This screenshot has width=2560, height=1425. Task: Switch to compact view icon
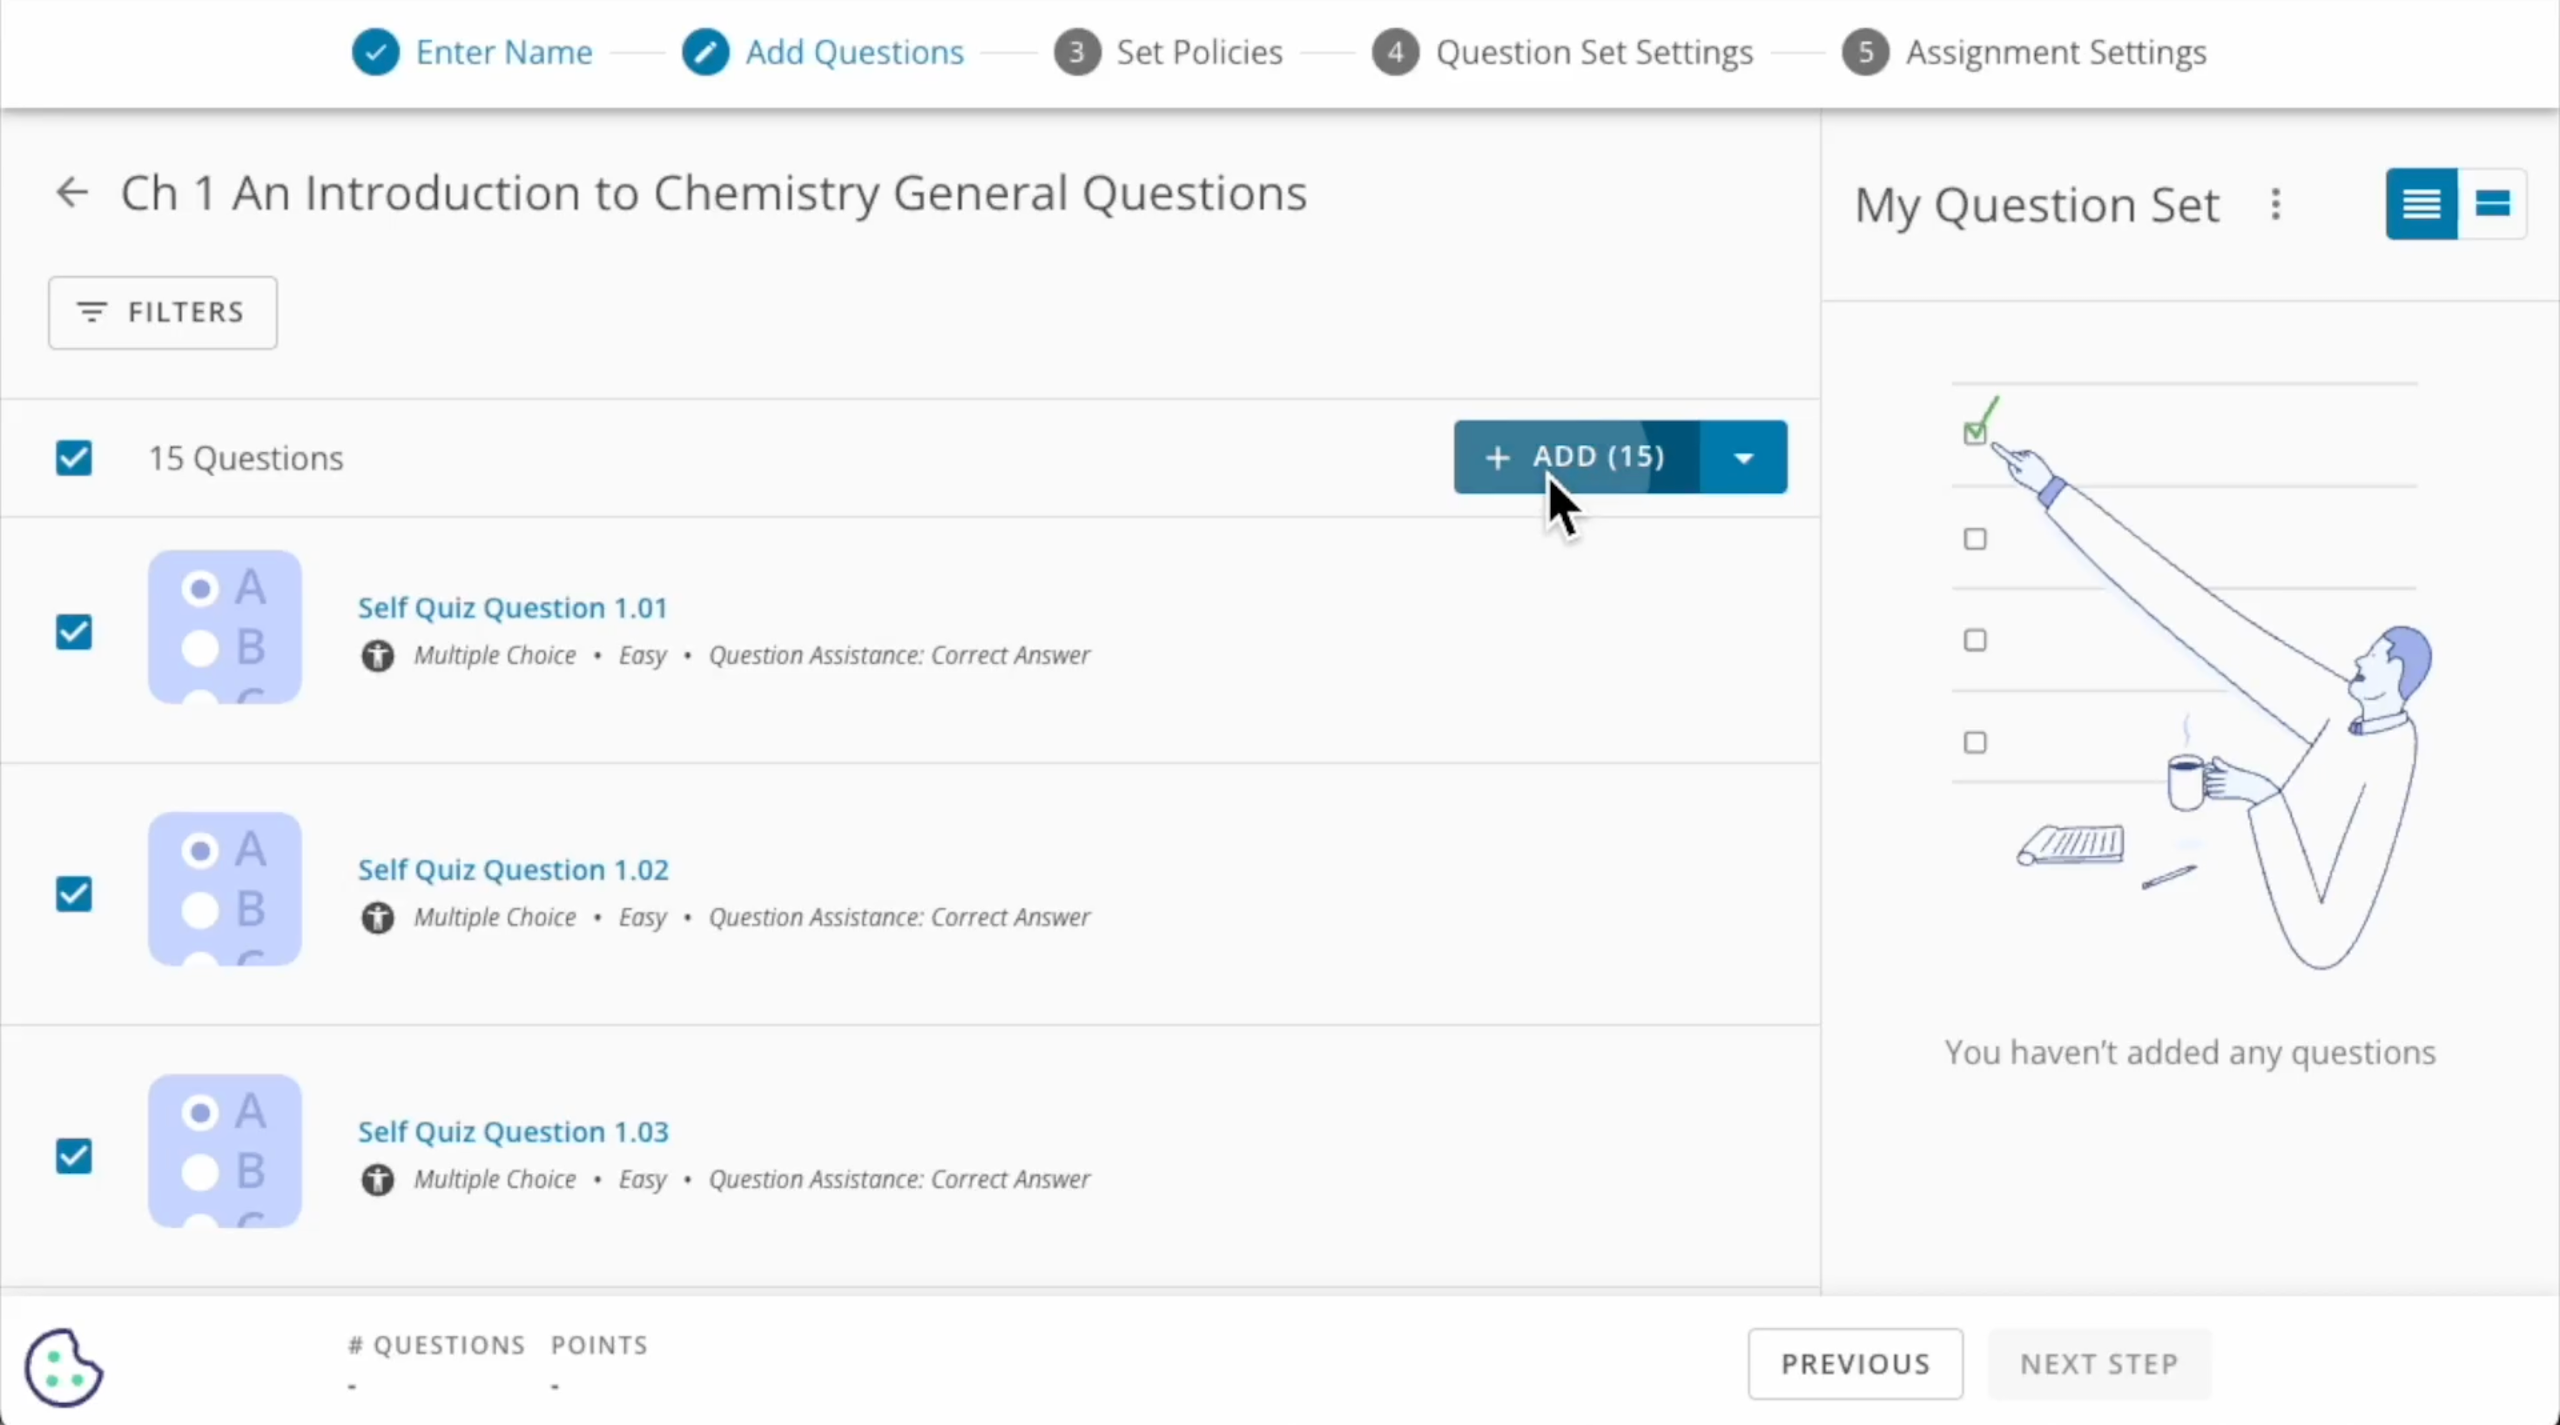coord(2492,205)
